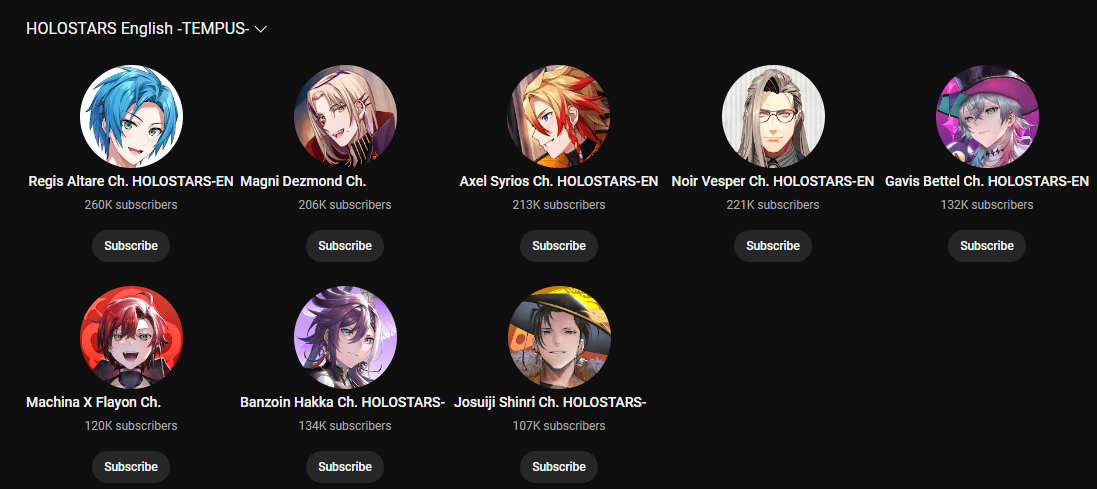Open Banzoin Hakka's channel avatar

click(345, 337)
